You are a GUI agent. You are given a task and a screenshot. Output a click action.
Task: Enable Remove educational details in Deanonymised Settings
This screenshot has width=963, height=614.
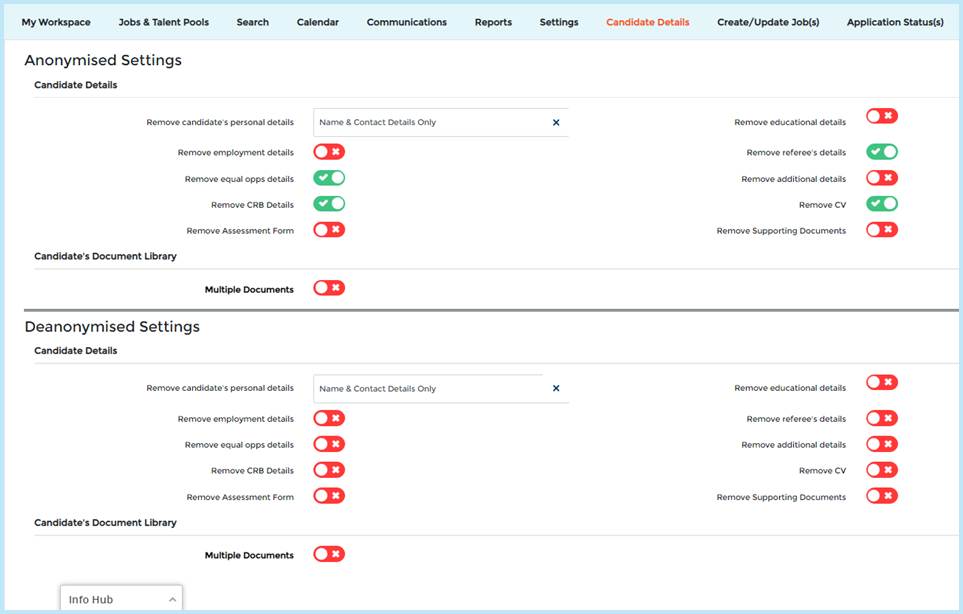(881, 381)
